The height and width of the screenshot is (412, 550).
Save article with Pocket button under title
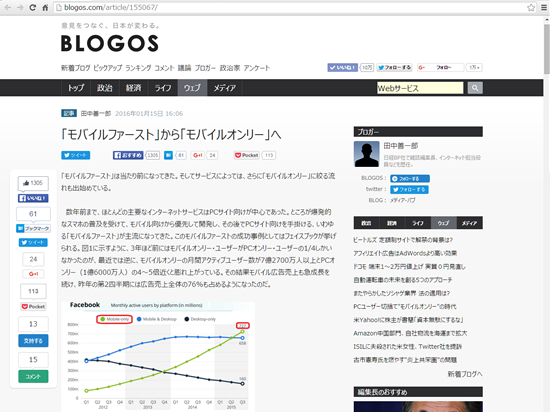[x=247, y=155]
